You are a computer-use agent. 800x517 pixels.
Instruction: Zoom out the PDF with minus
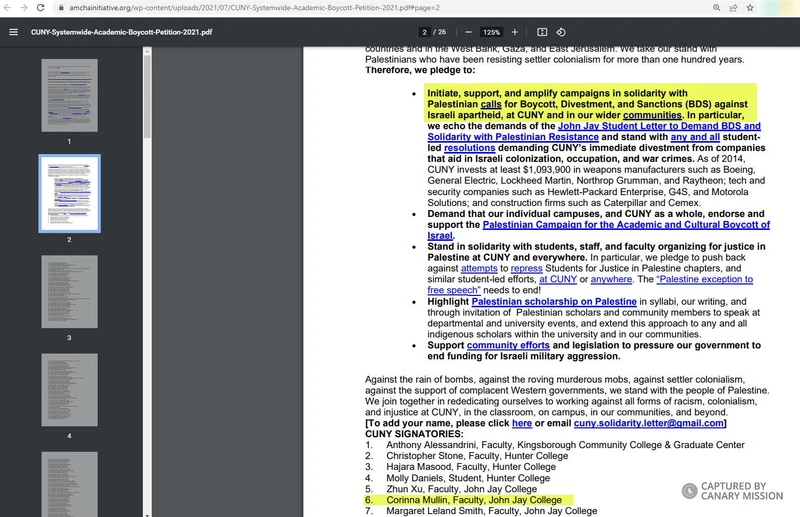click(x=468, y=32)
